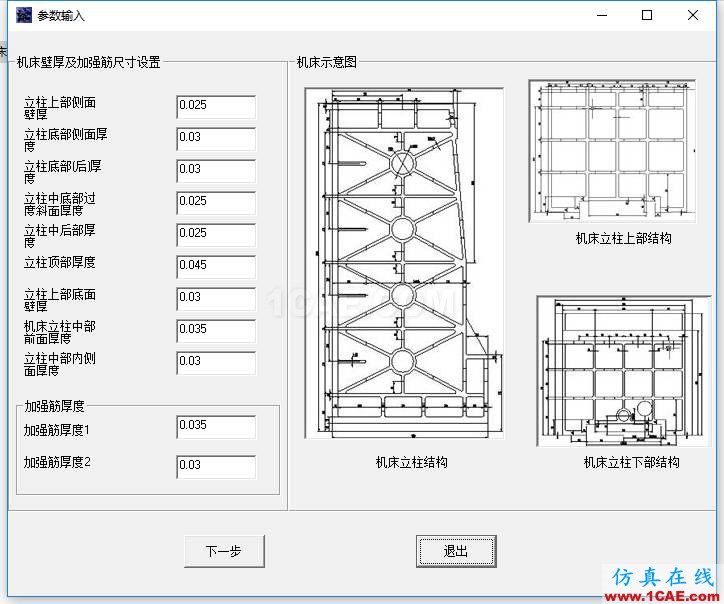Close the 参数输入 window
The width and height of the screenshot is (724, 604).
tap(693, 15)
